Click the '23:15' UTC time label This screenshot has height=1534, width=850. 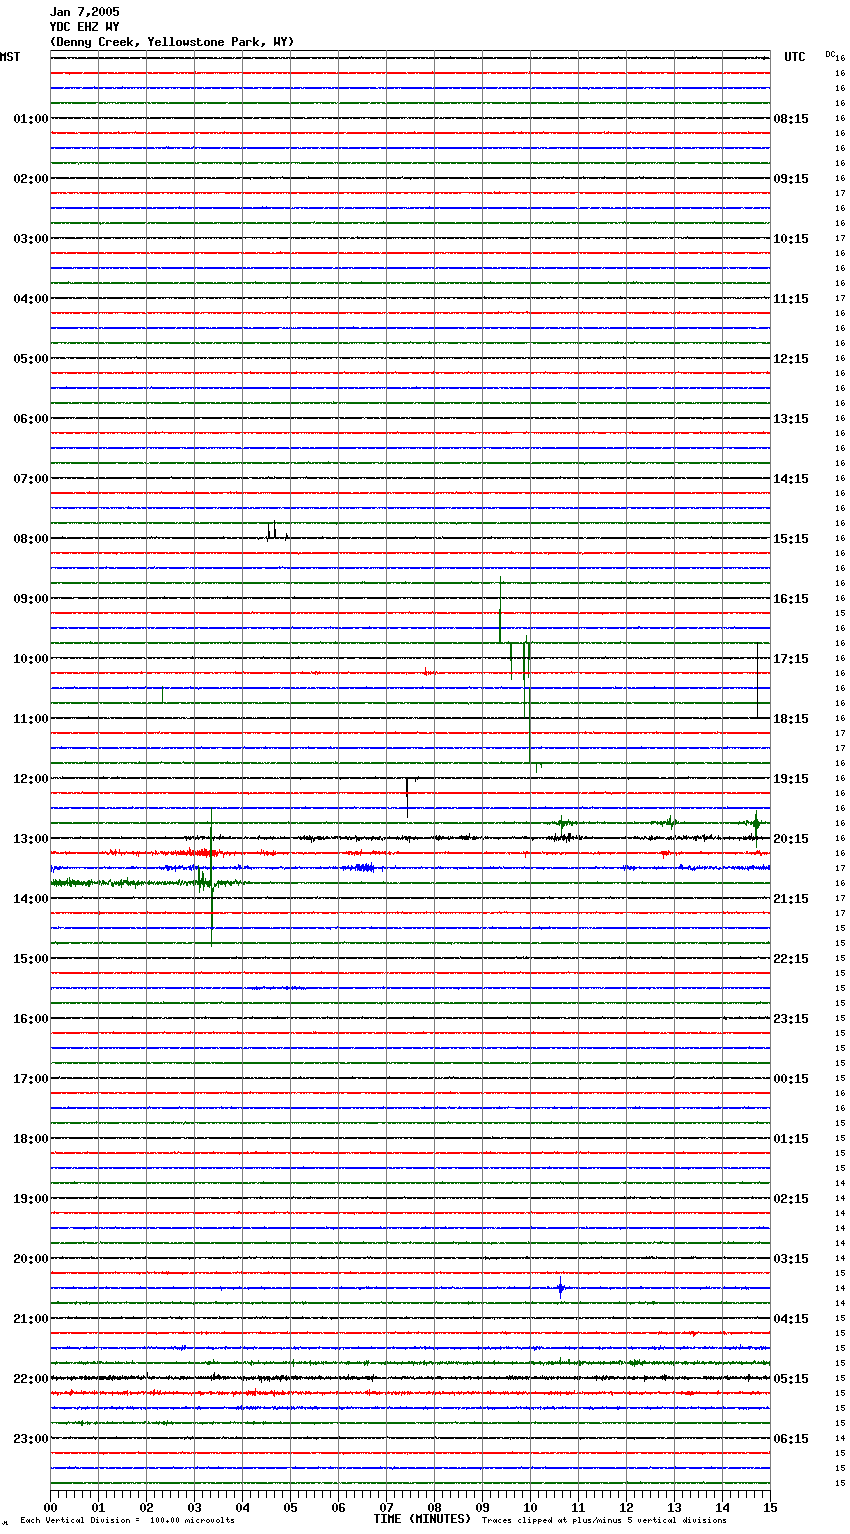pyautogui.click(x=791, y=1019)
